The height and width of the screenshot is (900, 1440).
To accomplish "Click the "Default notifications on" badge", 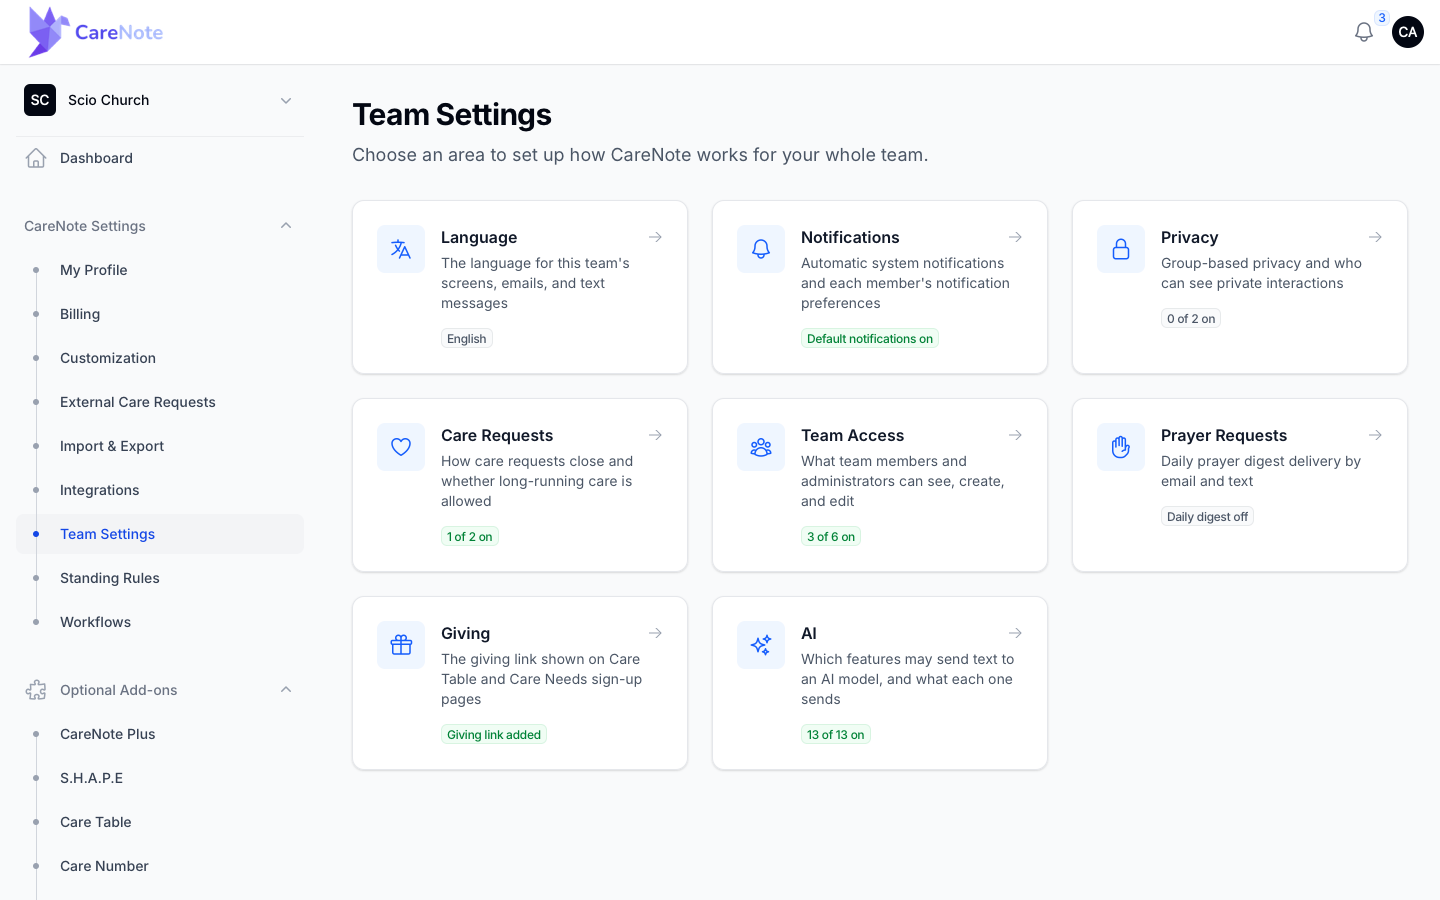I will click(x=870, y=339).
